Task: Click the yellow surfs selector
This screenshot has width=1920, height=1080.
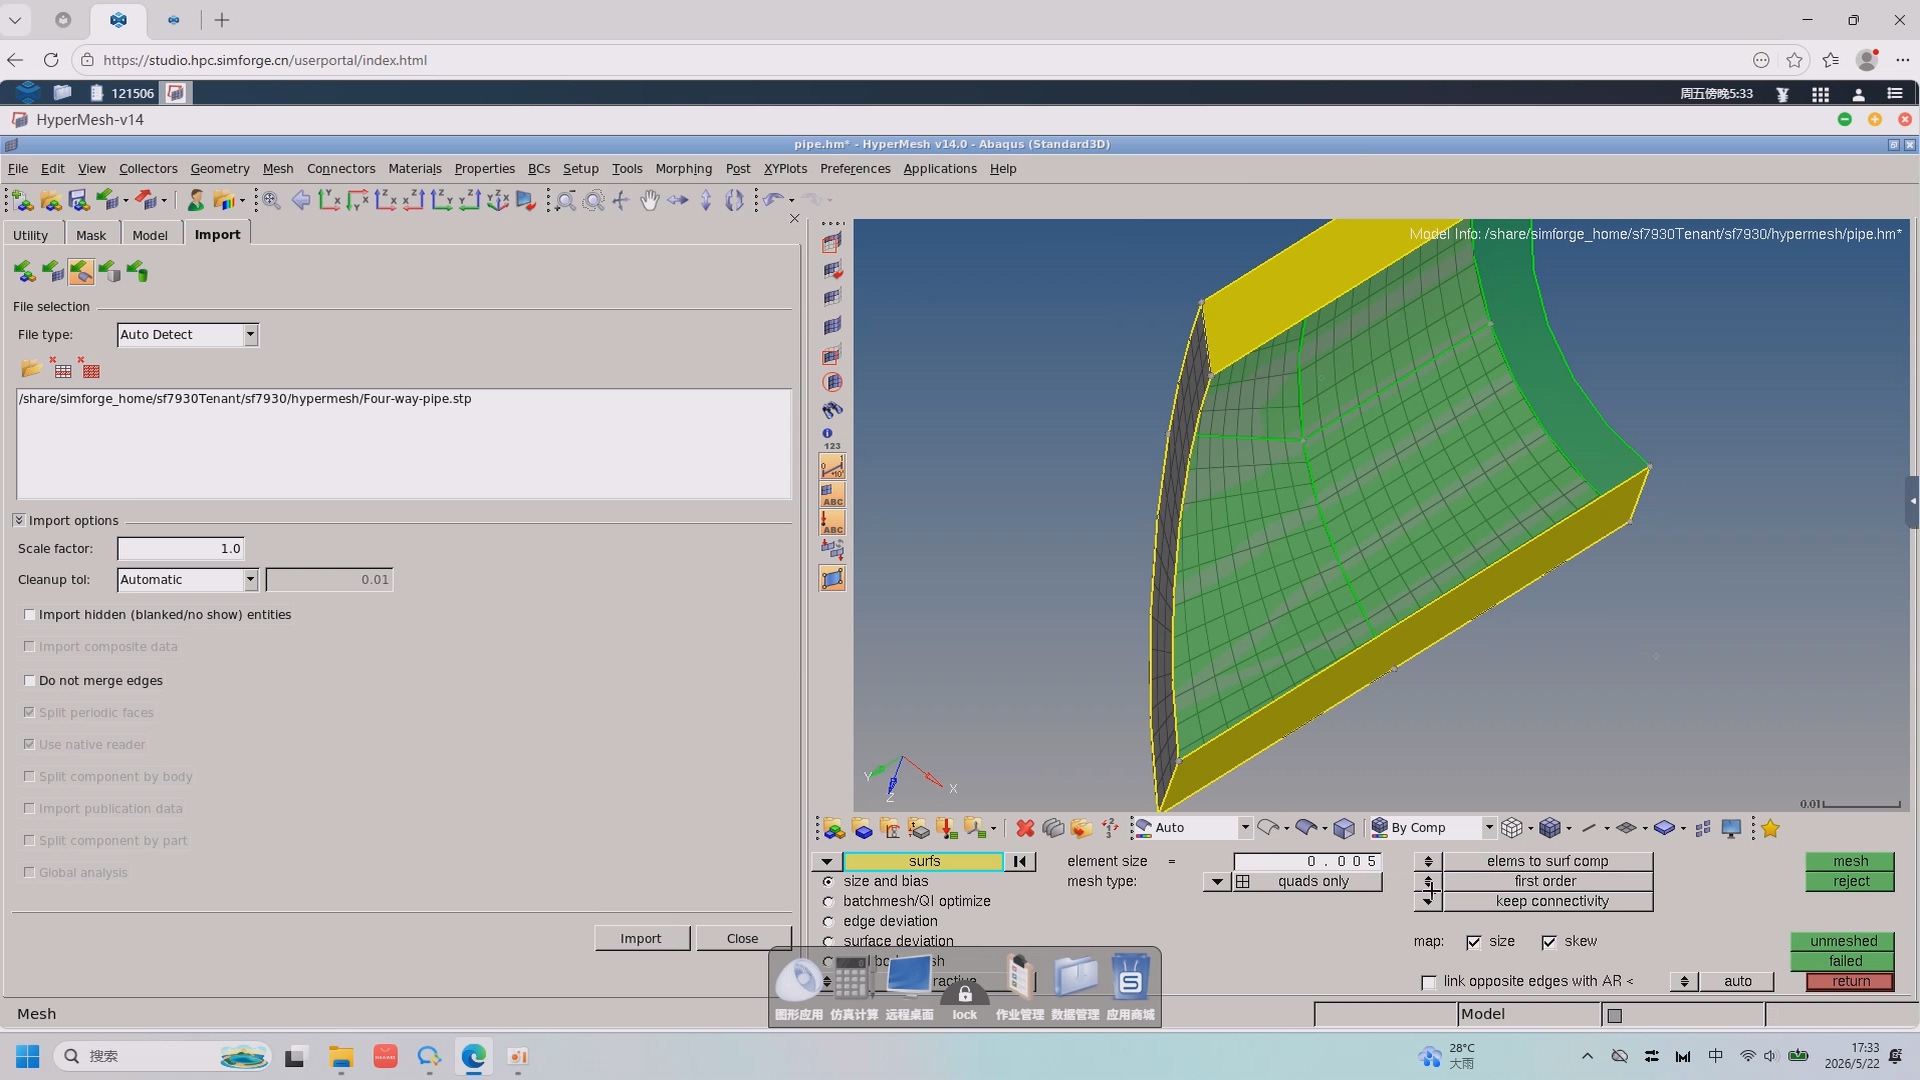Action: pos(923,861)
